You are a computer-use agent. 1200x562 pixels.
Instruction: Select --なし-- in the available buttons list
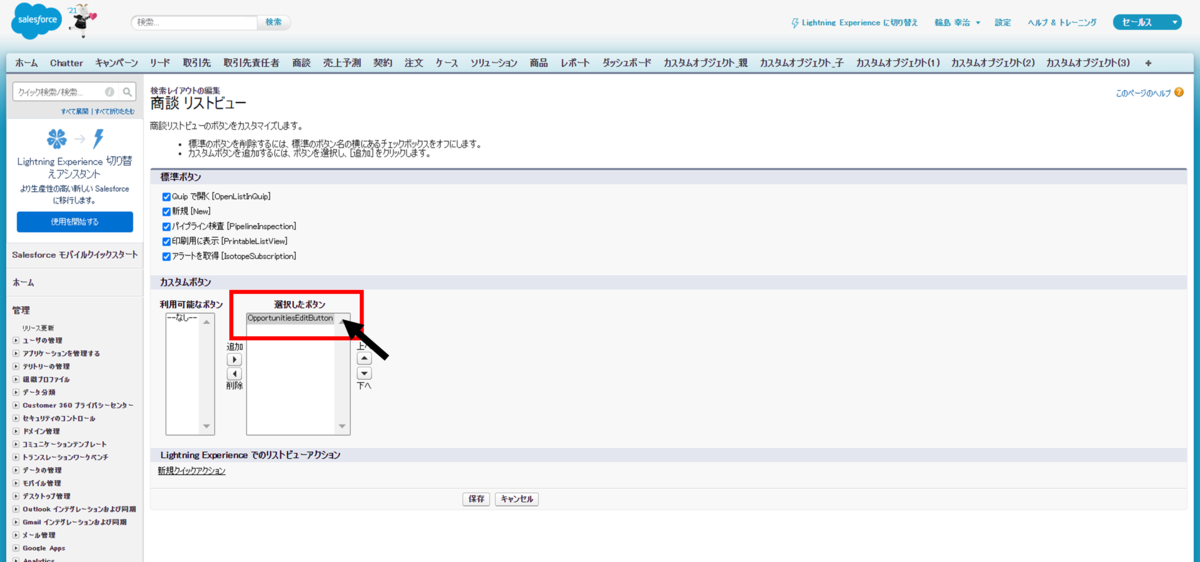click(183, 318)
